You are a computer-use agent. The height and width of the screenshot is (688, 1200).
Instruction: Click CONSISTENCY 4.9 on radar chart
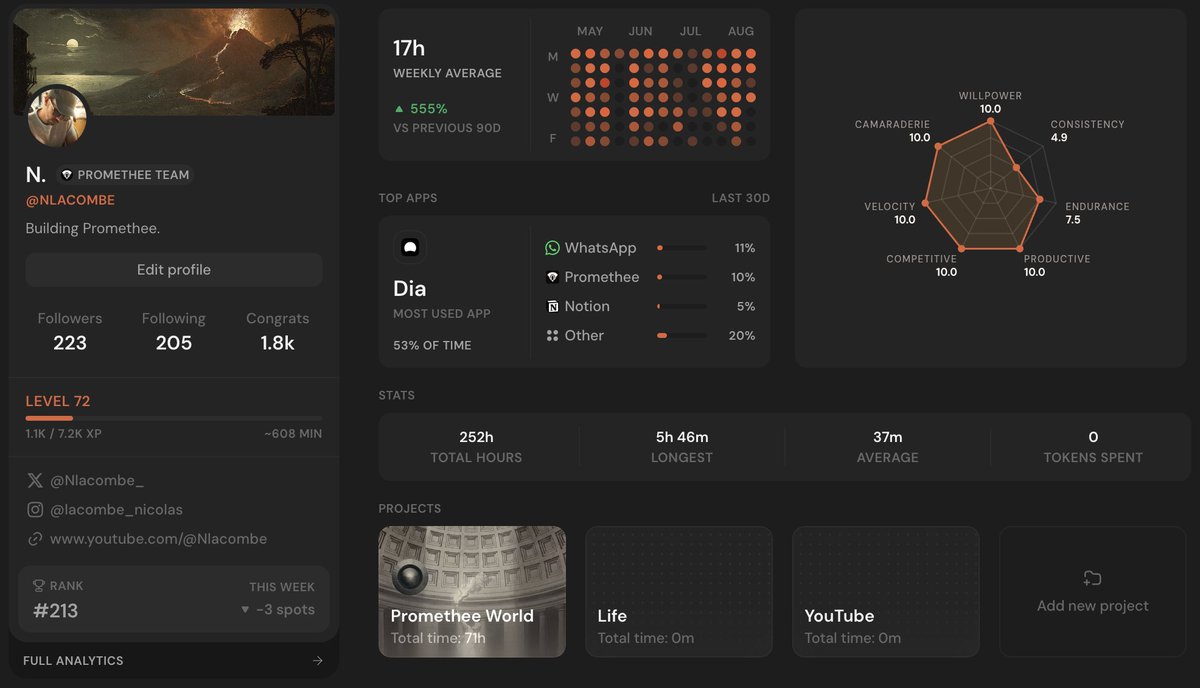(1087, 131)
